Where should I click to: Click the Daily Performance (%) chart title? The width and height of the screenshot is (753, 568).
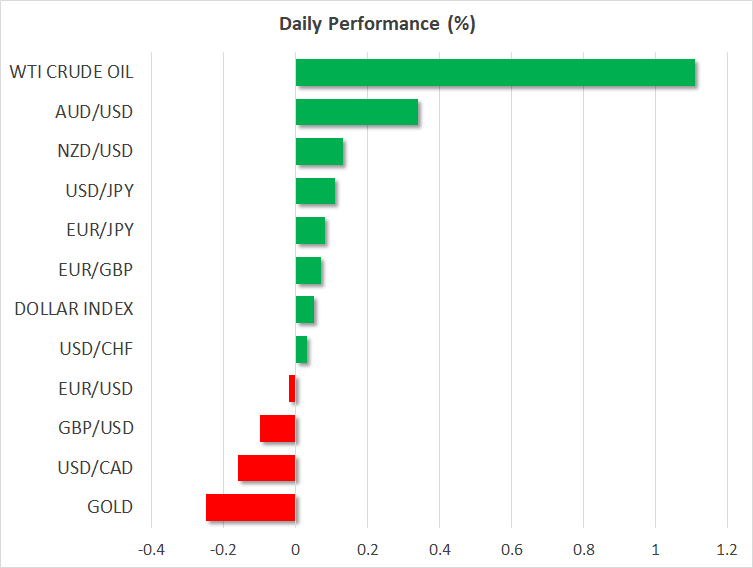(377, 24)
